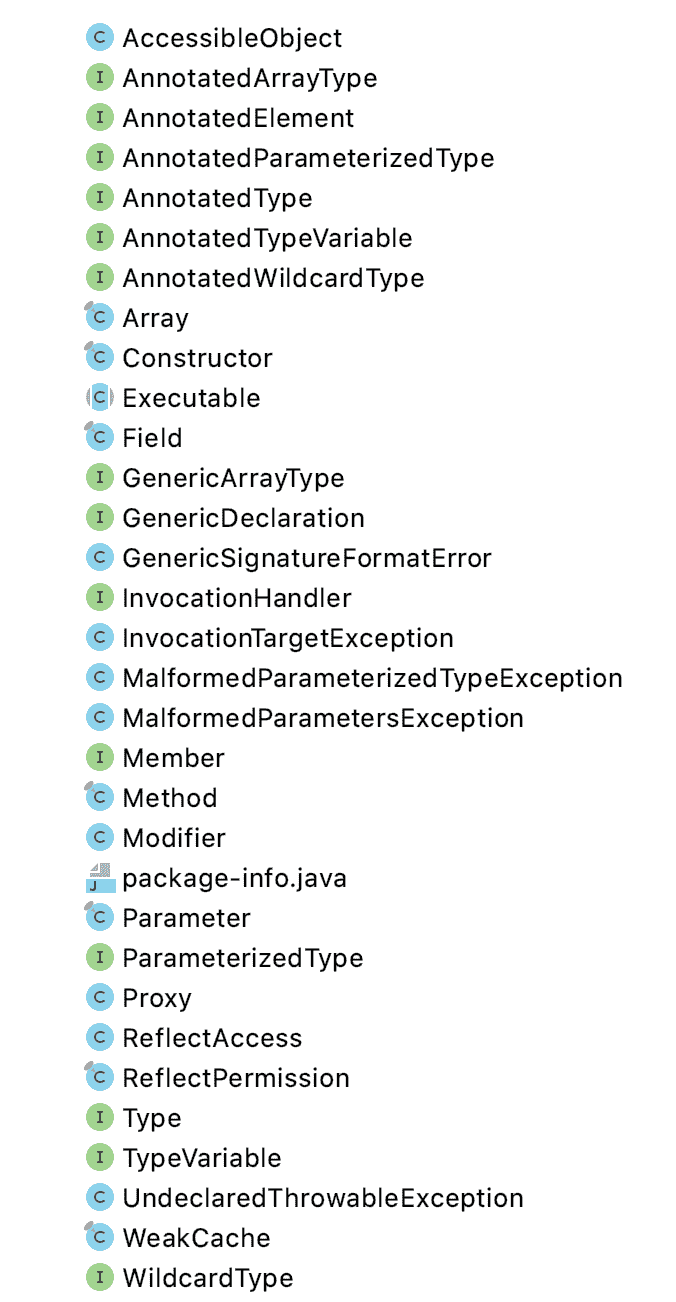Select the Method class entry

pos(169,798)
